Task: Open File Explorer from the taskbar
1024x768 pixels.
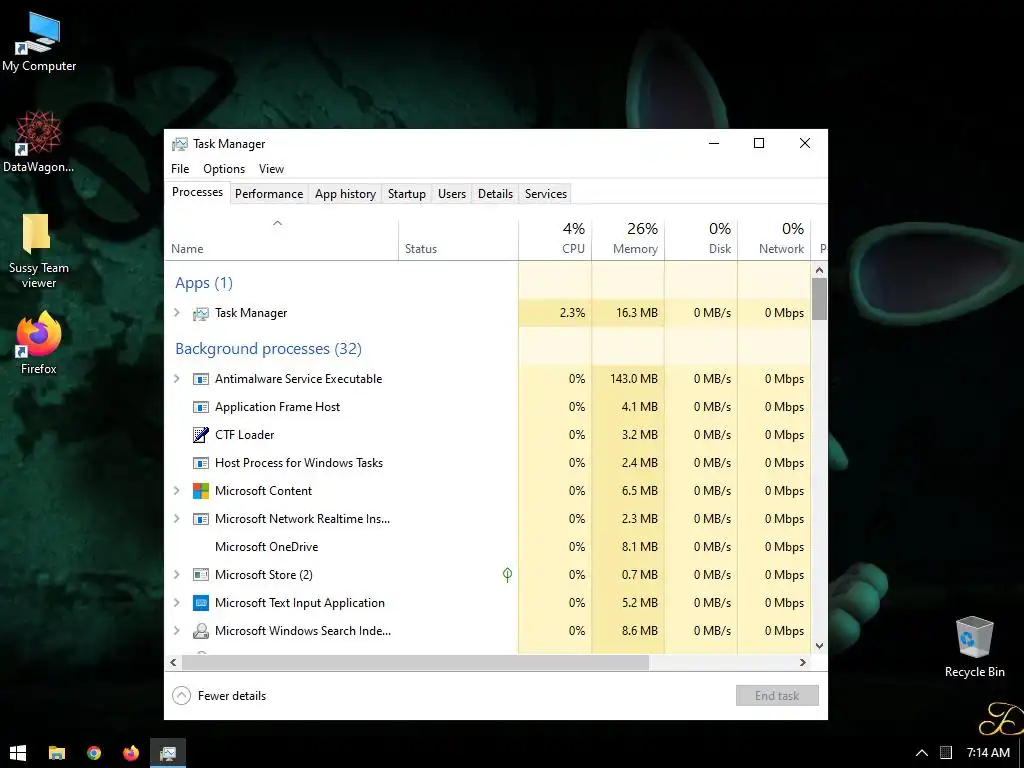Action: (57, 753)
